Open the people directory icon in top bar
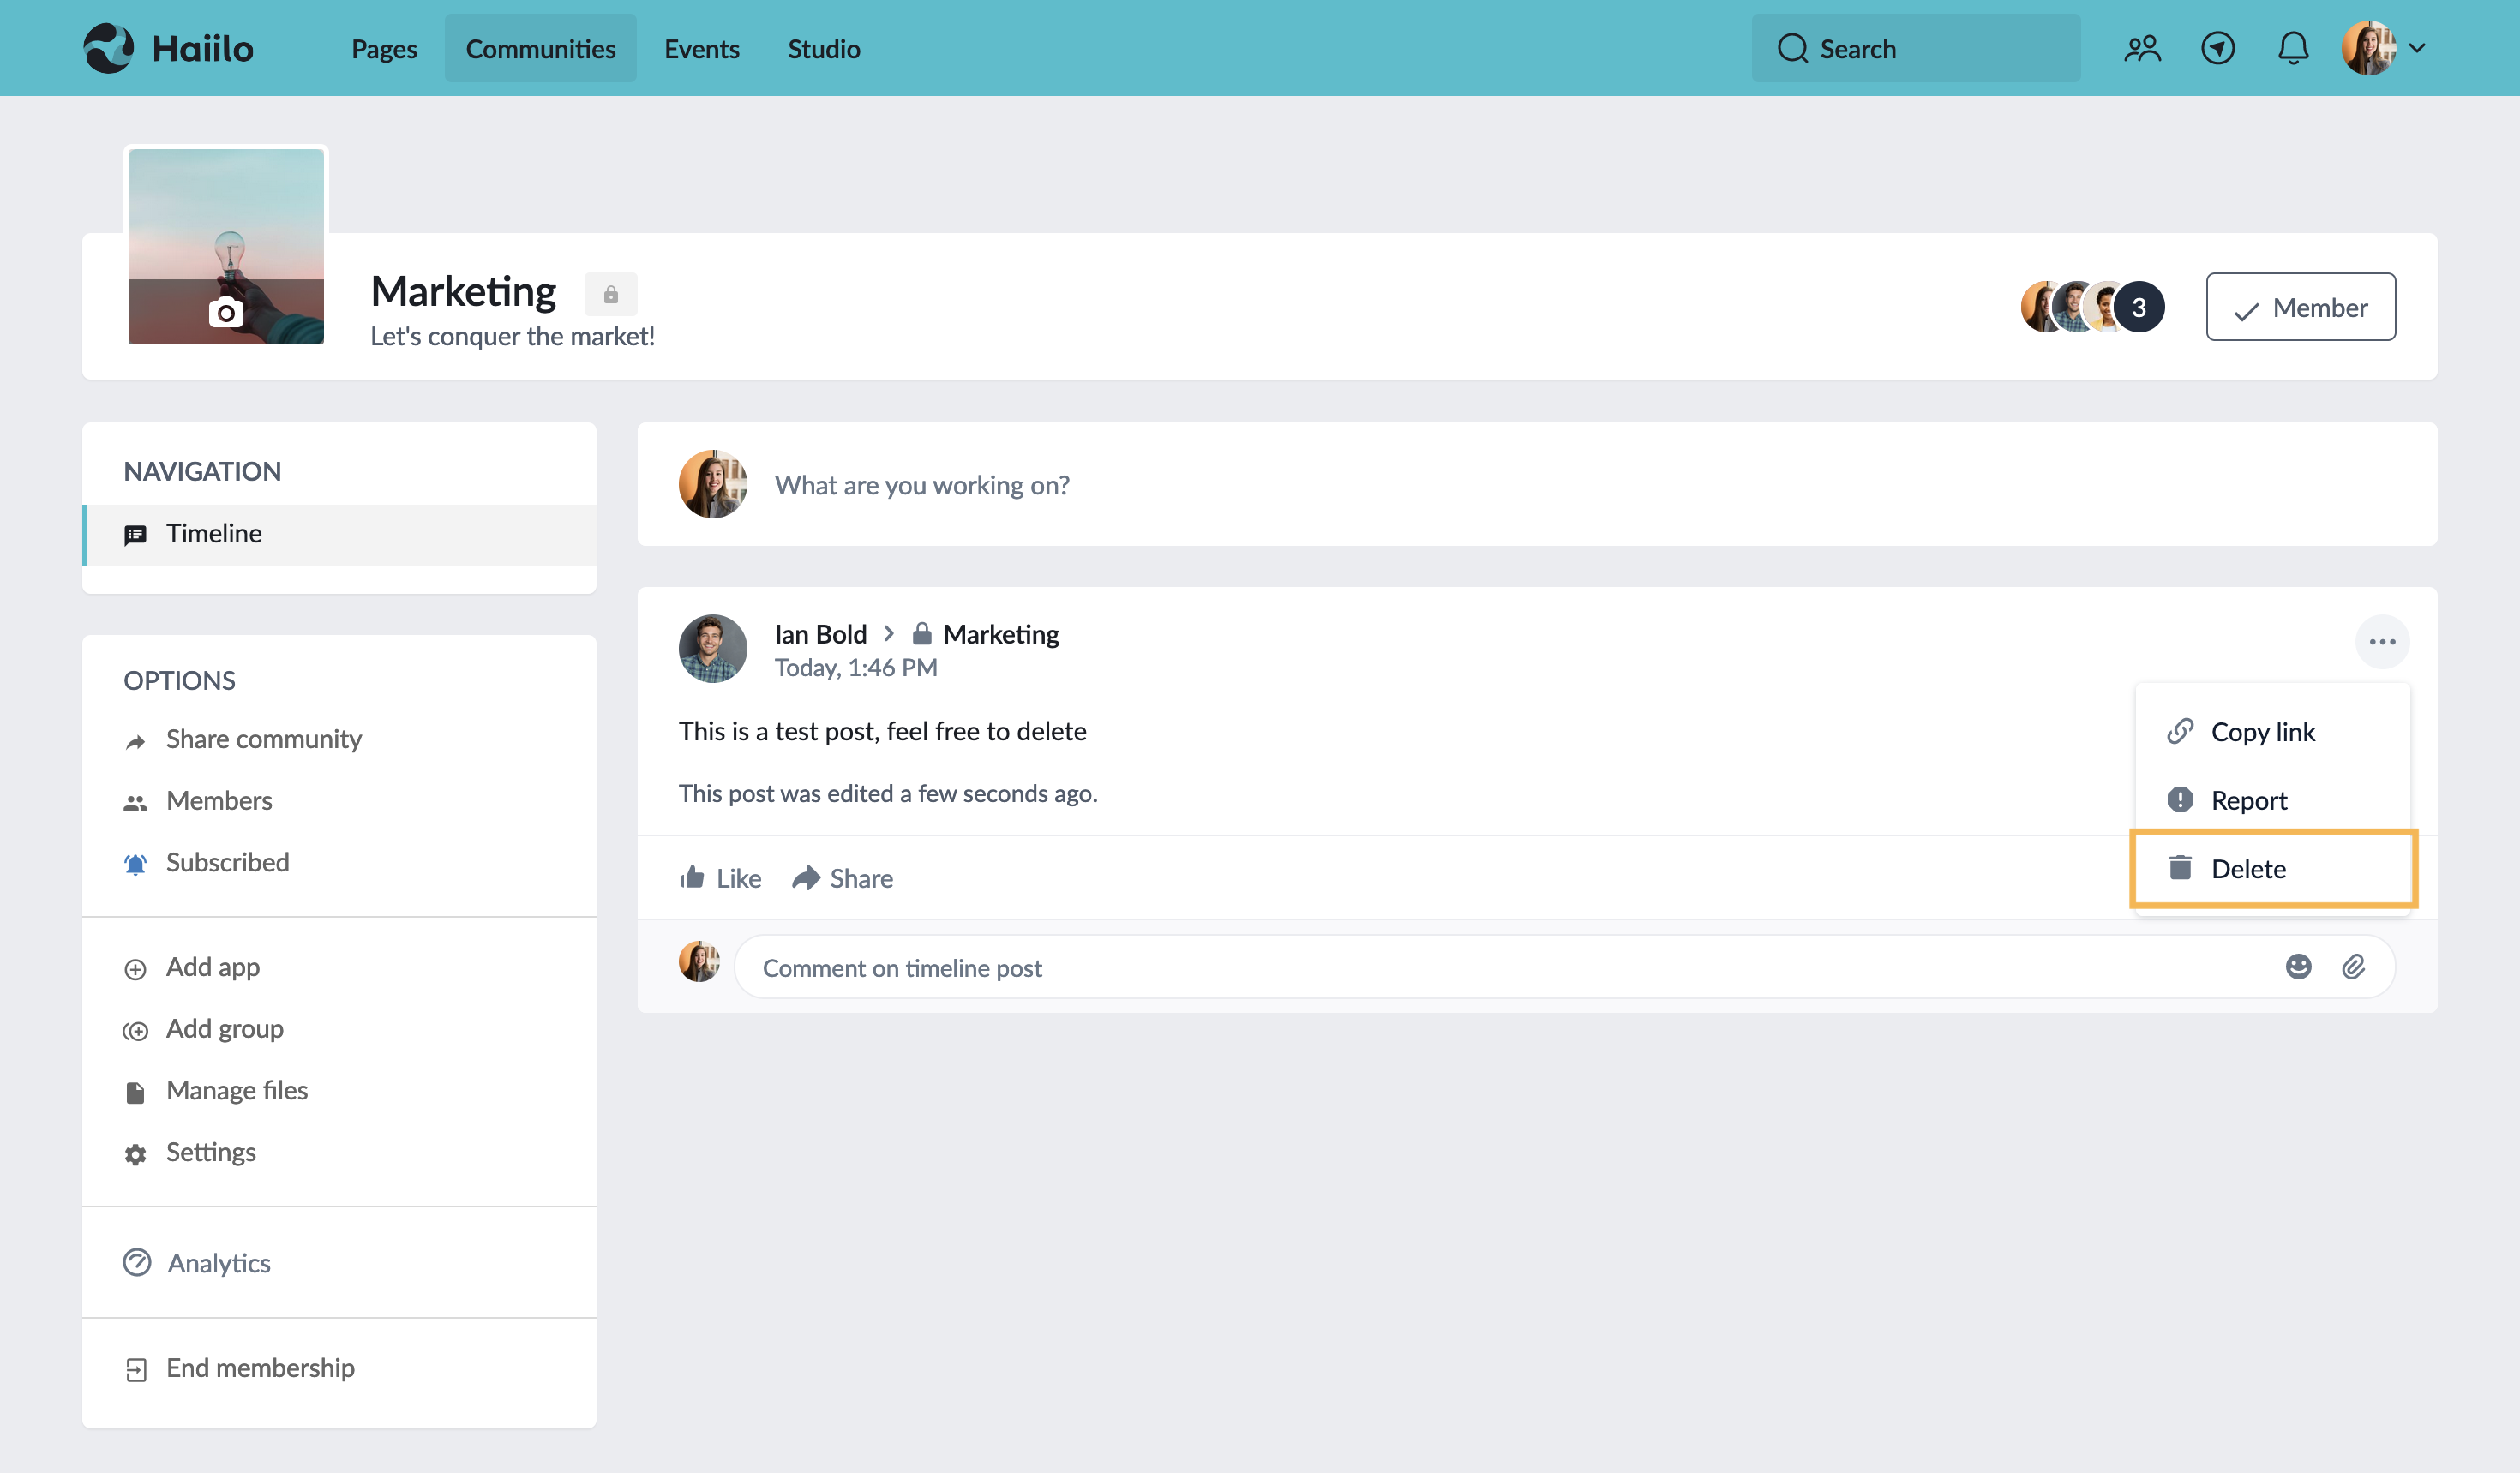Viewport: 2520px width, 1473px height. pyautogui.click(x=2142, y=47)
